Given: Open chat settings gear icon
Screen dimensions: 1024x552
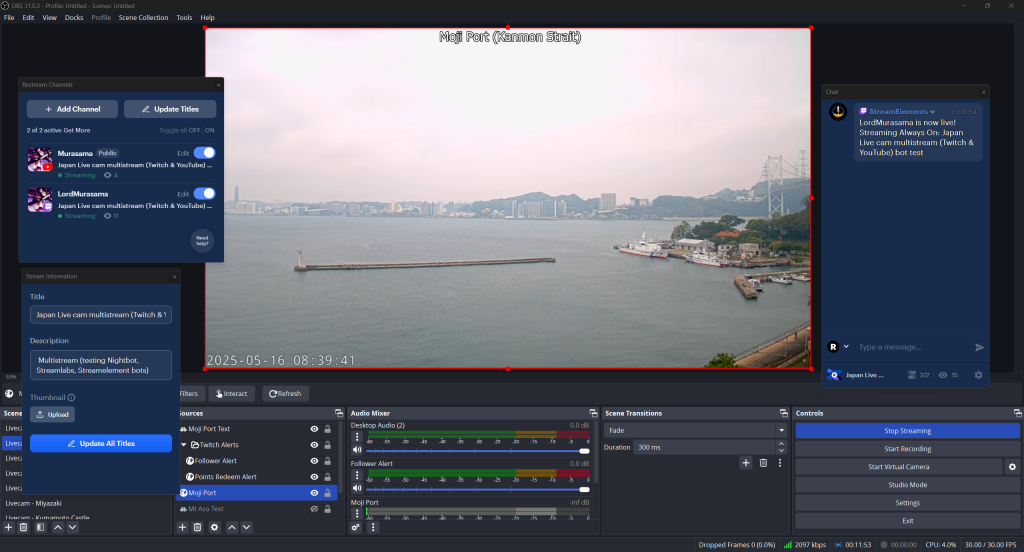Looking at the screenshot, I should (x=978, y=375).
